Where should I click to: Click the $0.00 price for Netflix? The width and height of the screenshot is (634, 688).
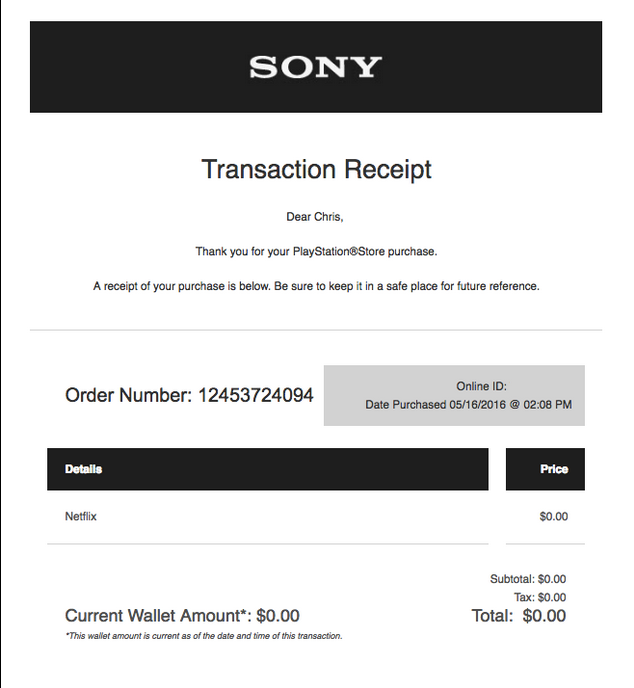tap(553, 517)
